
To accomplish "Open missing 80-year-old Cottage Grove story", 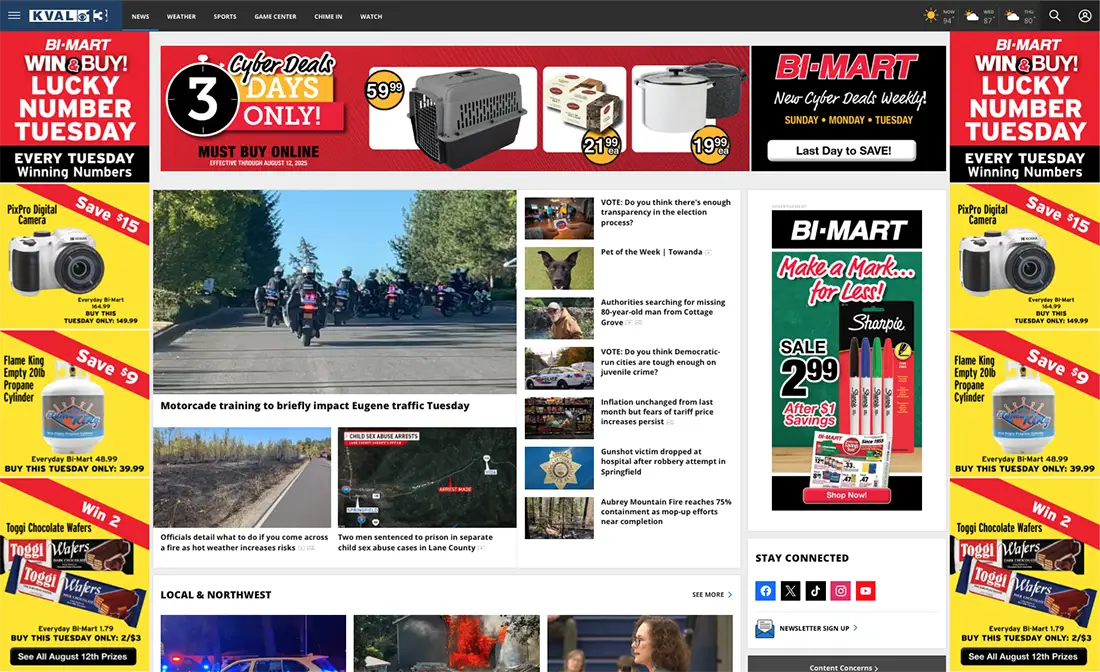I will [662, 312].
